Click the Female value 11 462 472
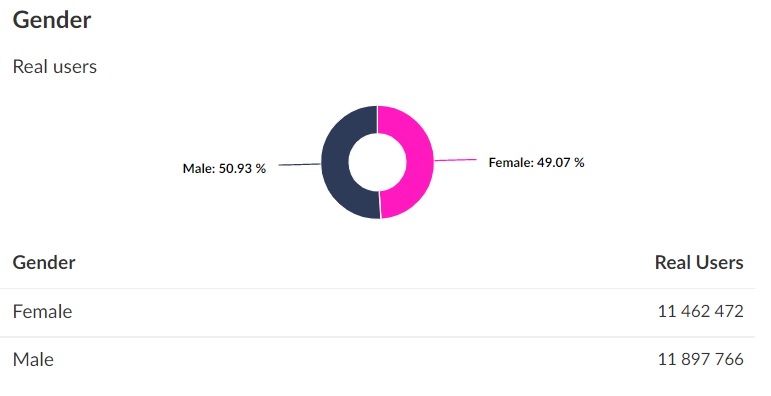The height and width of the screenshot is (396, 771). coord(700,311)
